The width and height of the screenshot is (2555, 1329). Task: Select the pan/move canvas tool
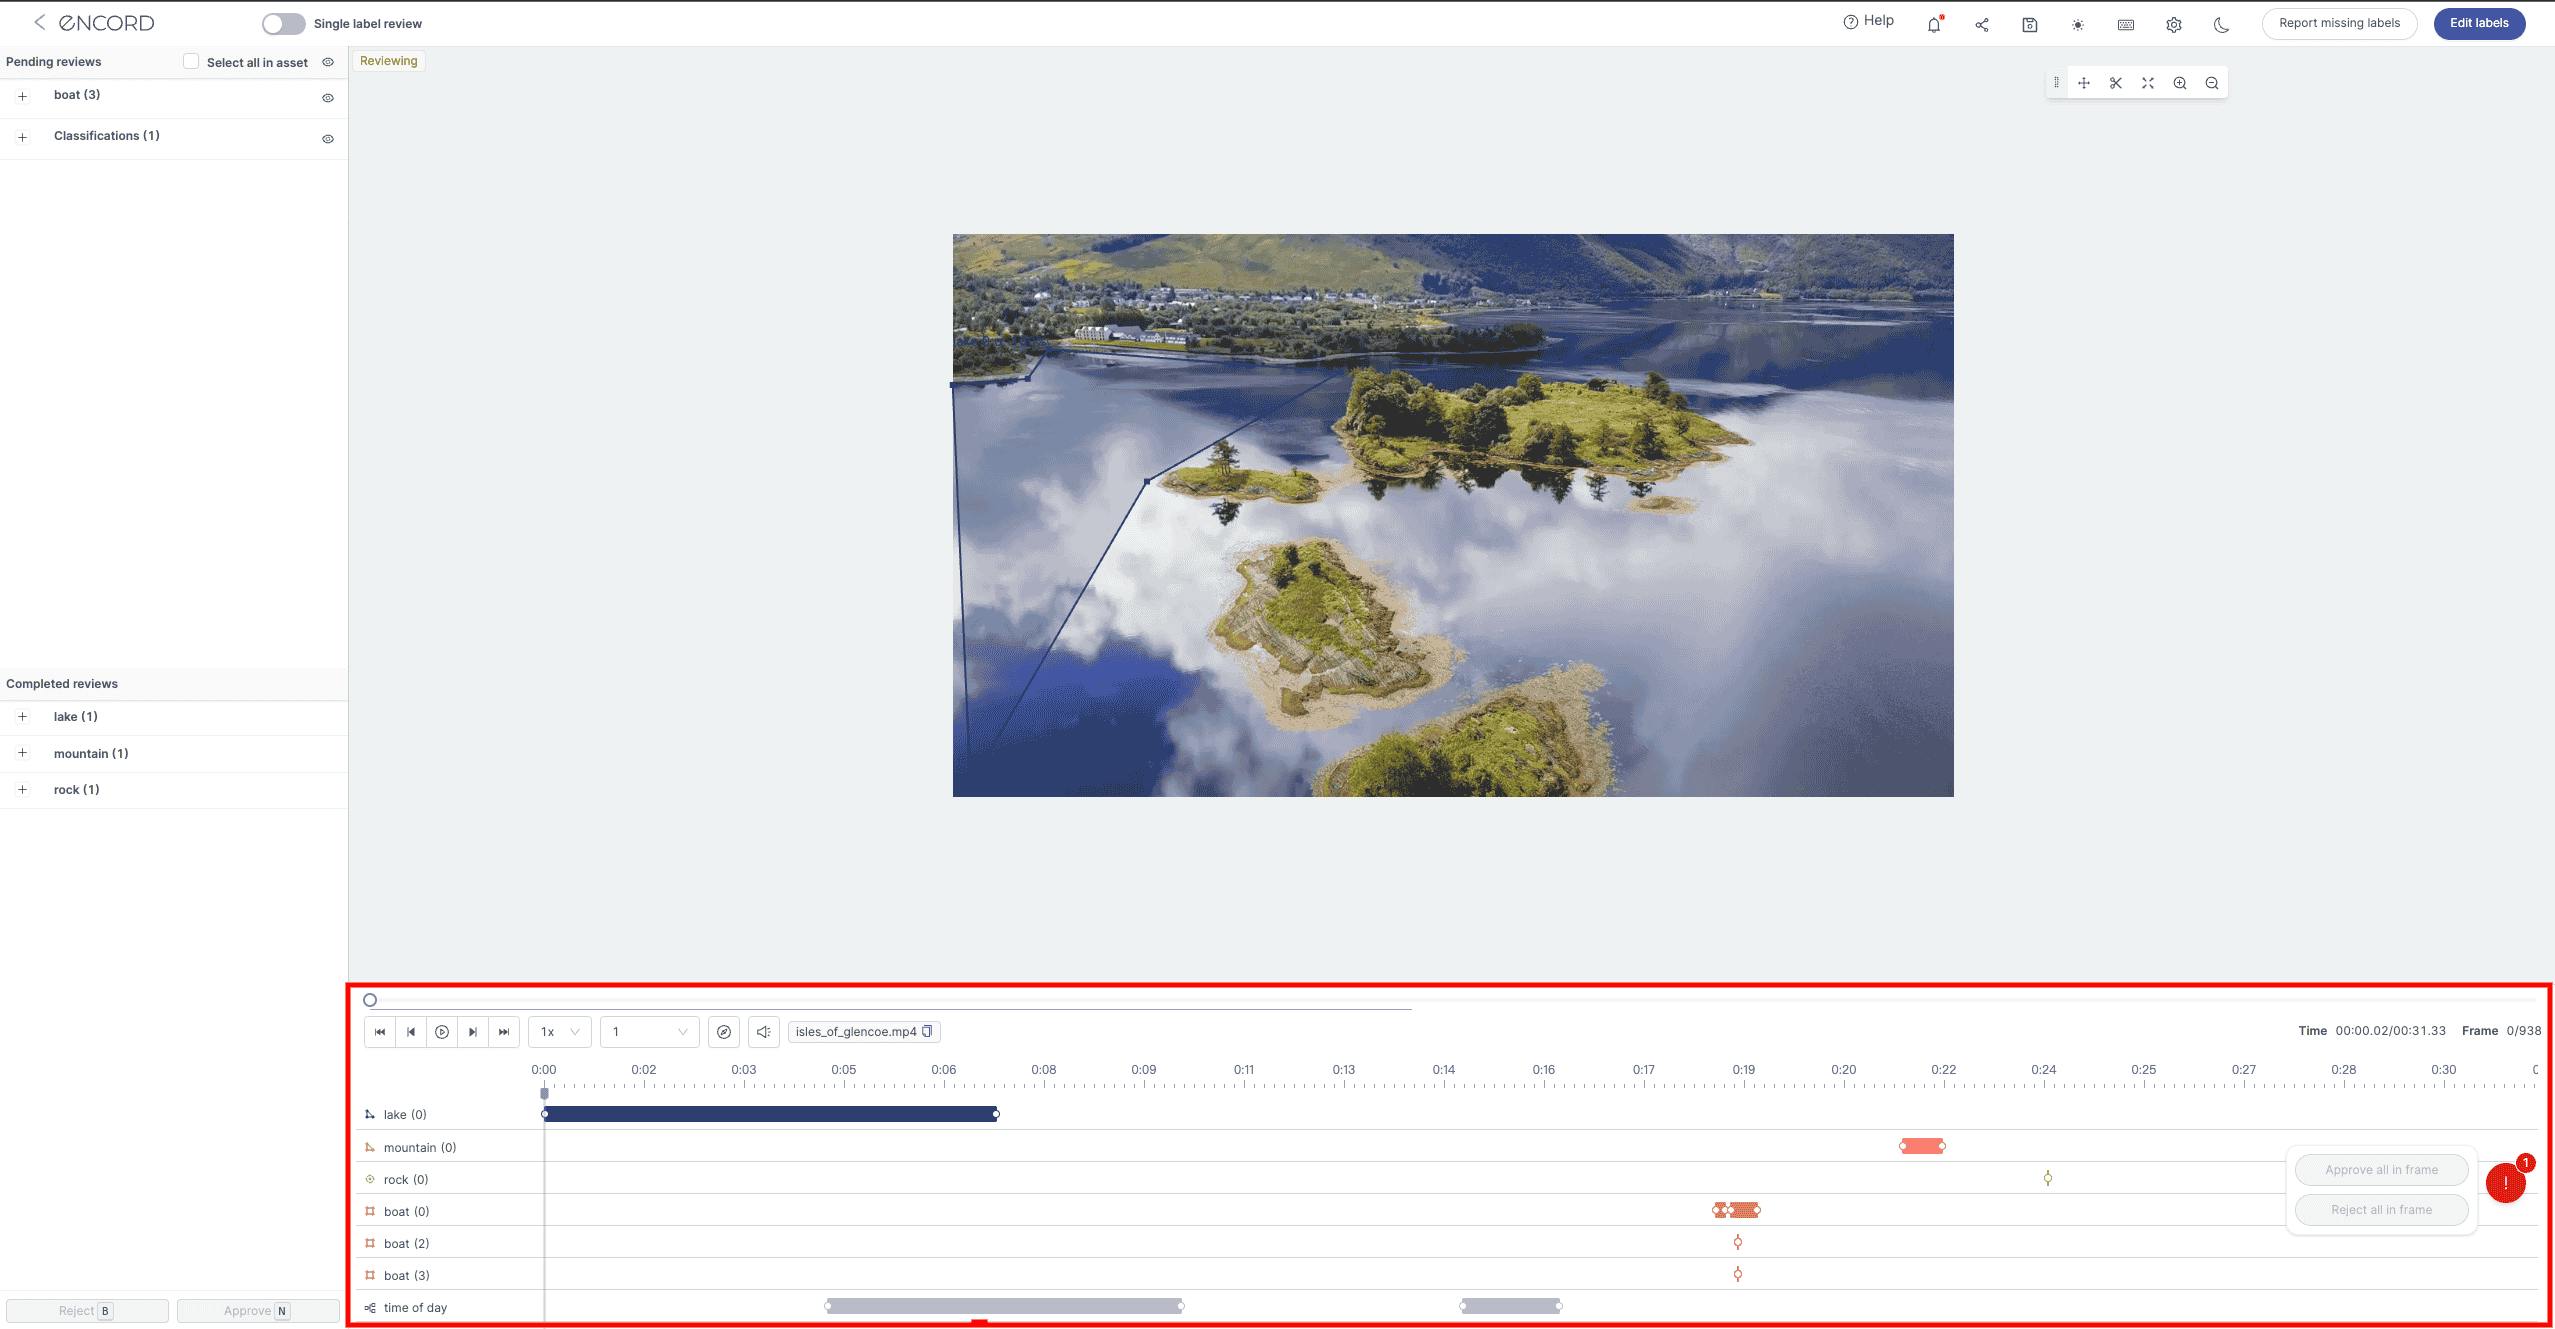[2084, 83]
